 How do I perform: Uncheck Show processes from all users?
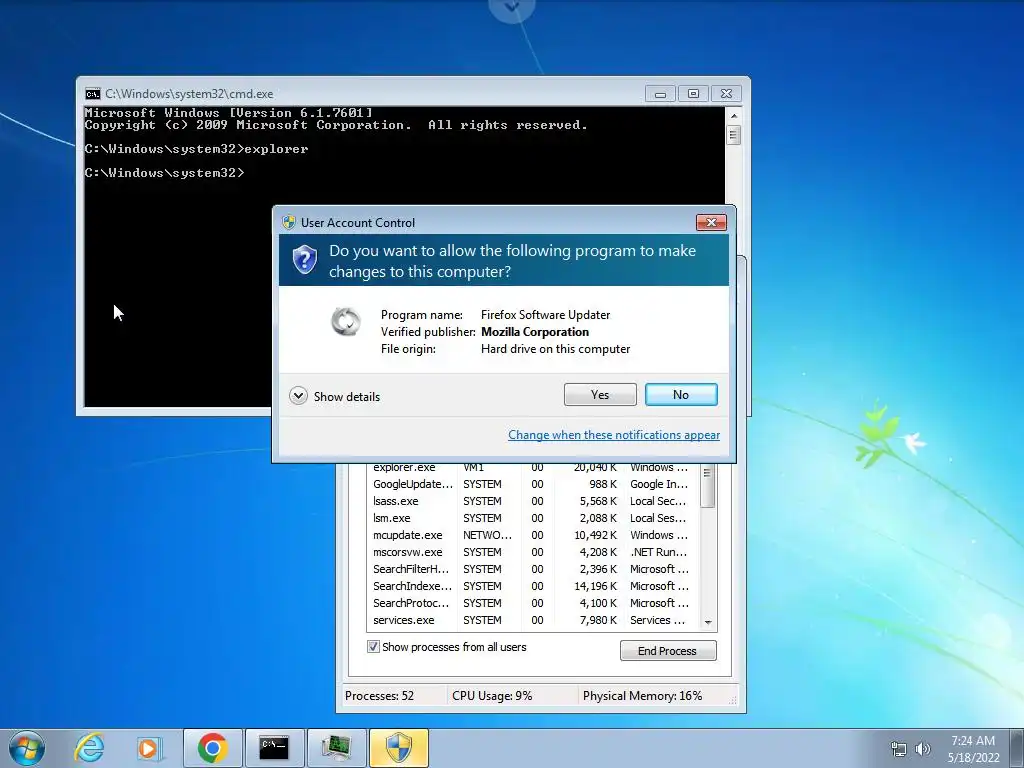tap(373, 647)
